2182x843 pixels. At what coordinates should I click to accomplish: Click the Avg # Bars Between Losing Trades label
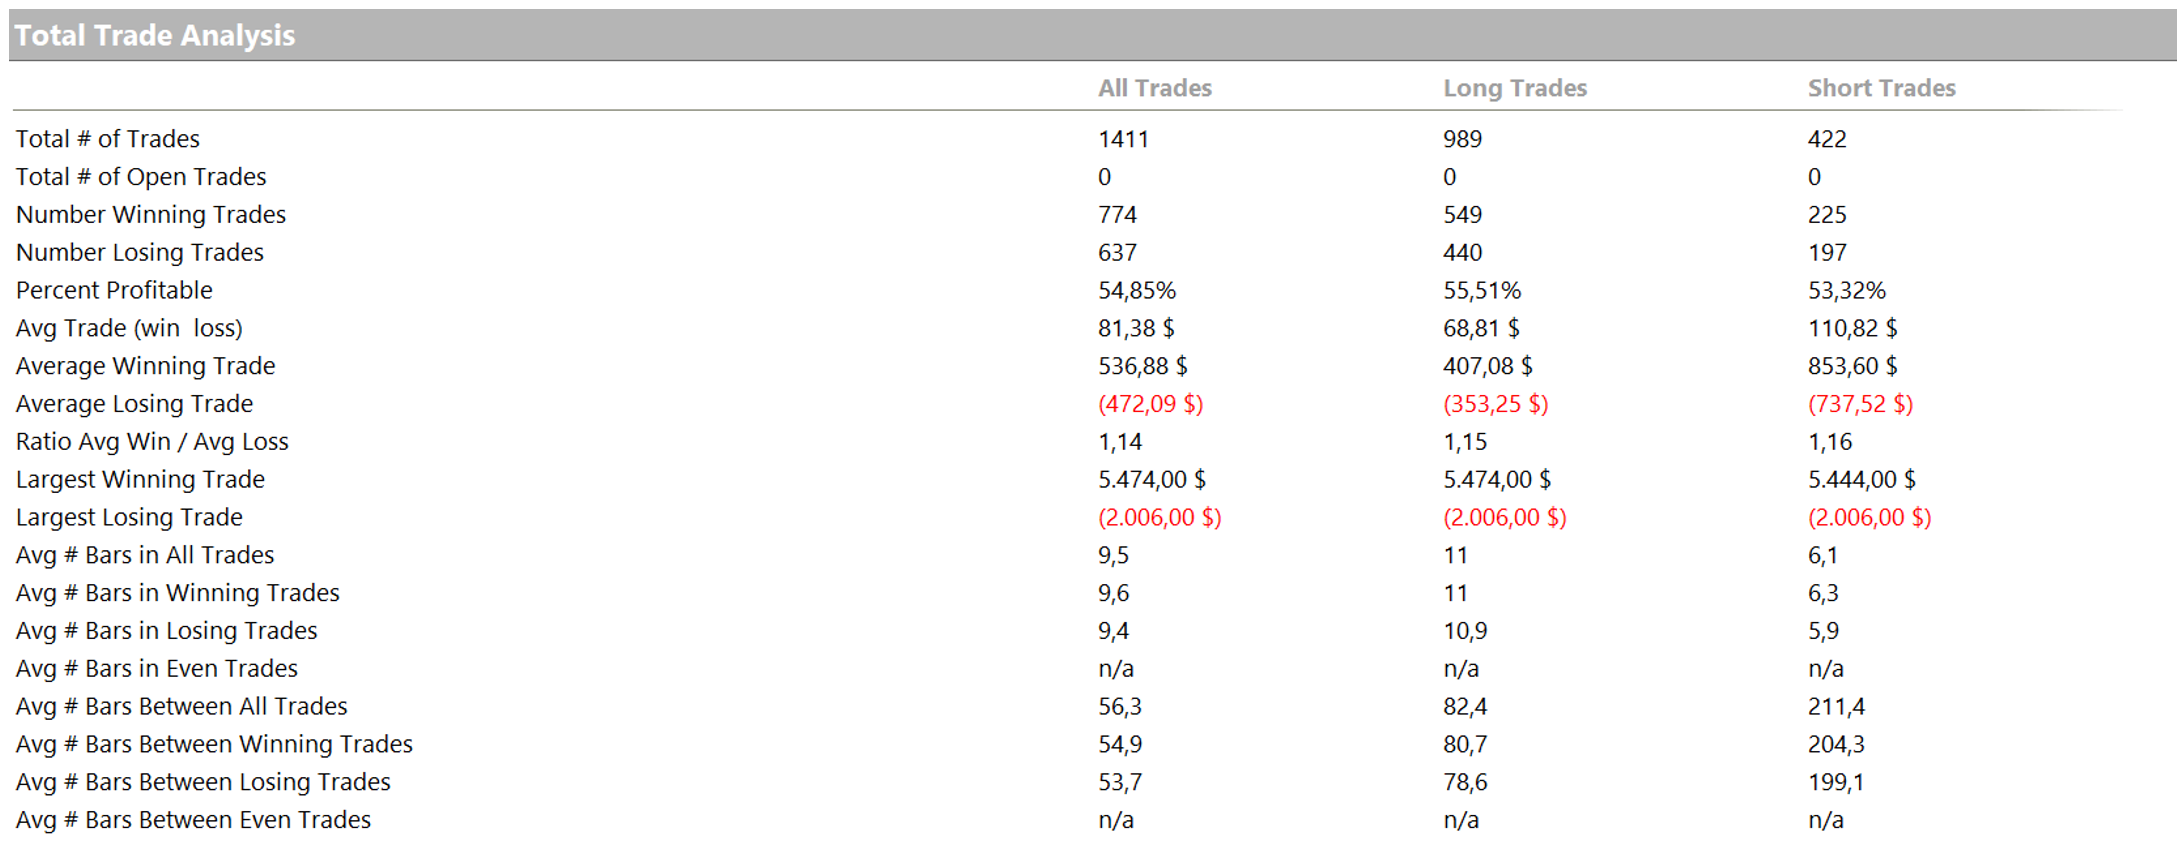[x=203, y=782]
